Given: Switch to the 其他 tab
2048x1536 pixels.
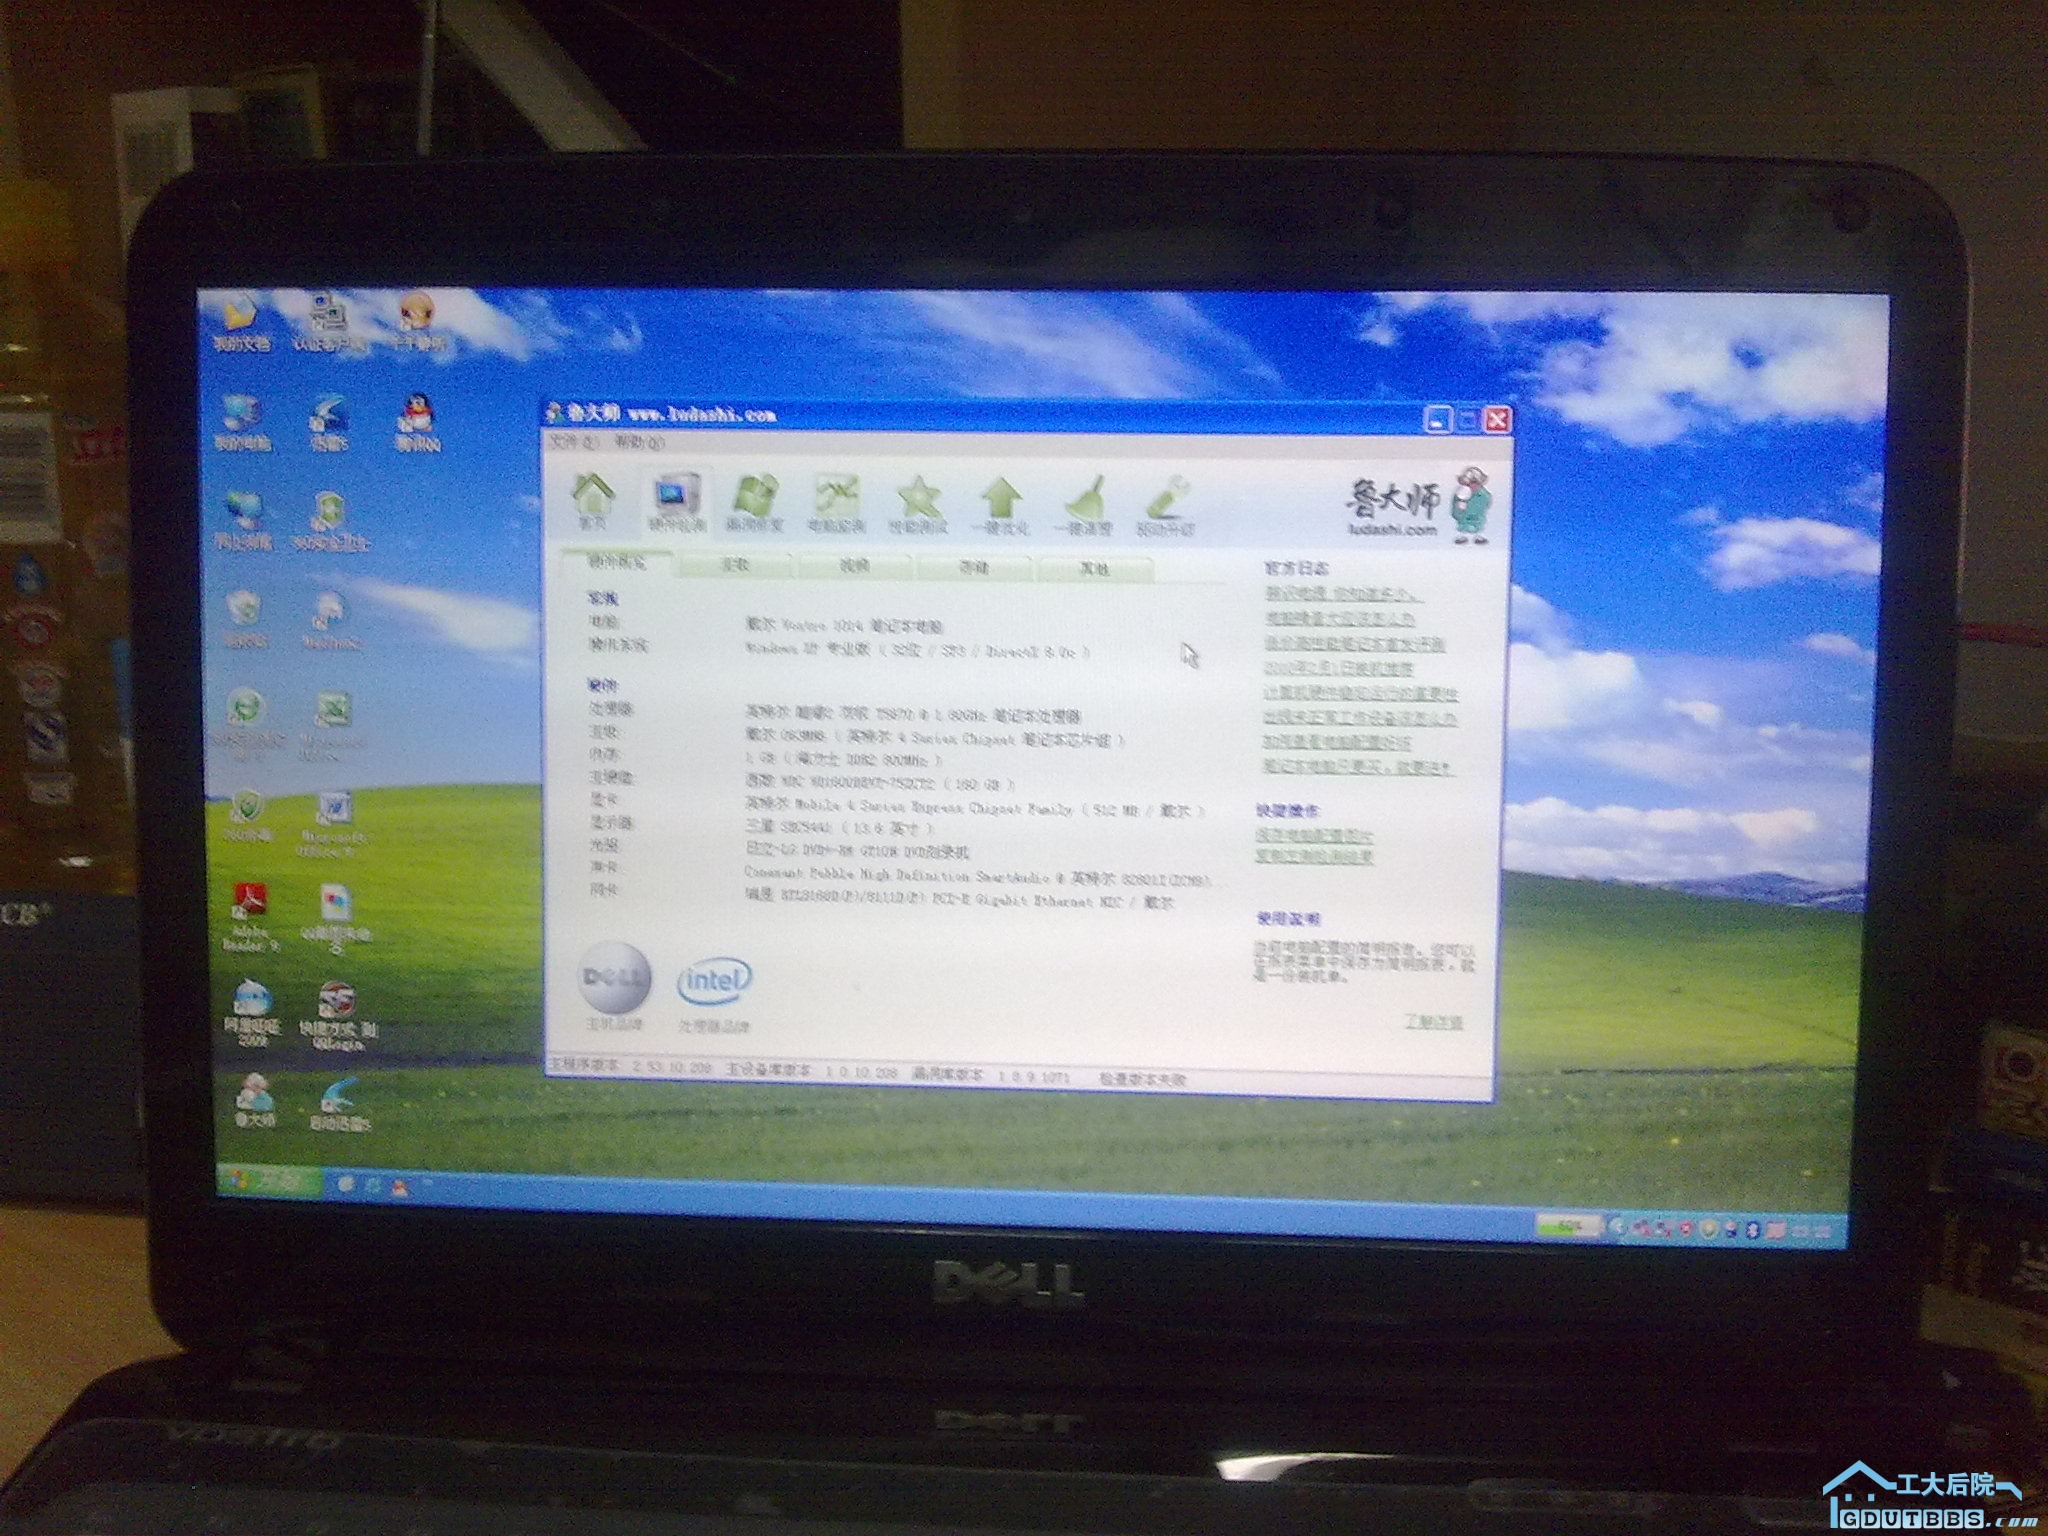Looking at the screenshot, I should tap(1094, 568).
